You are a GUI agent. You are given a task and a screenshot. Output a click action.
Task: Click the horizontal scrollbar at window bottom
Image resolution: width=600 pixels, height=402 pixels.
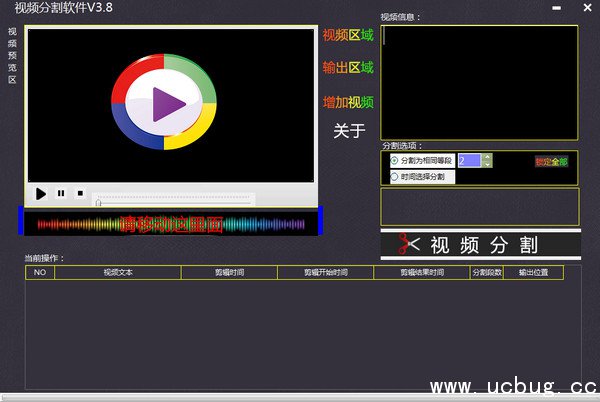(300, 397)
